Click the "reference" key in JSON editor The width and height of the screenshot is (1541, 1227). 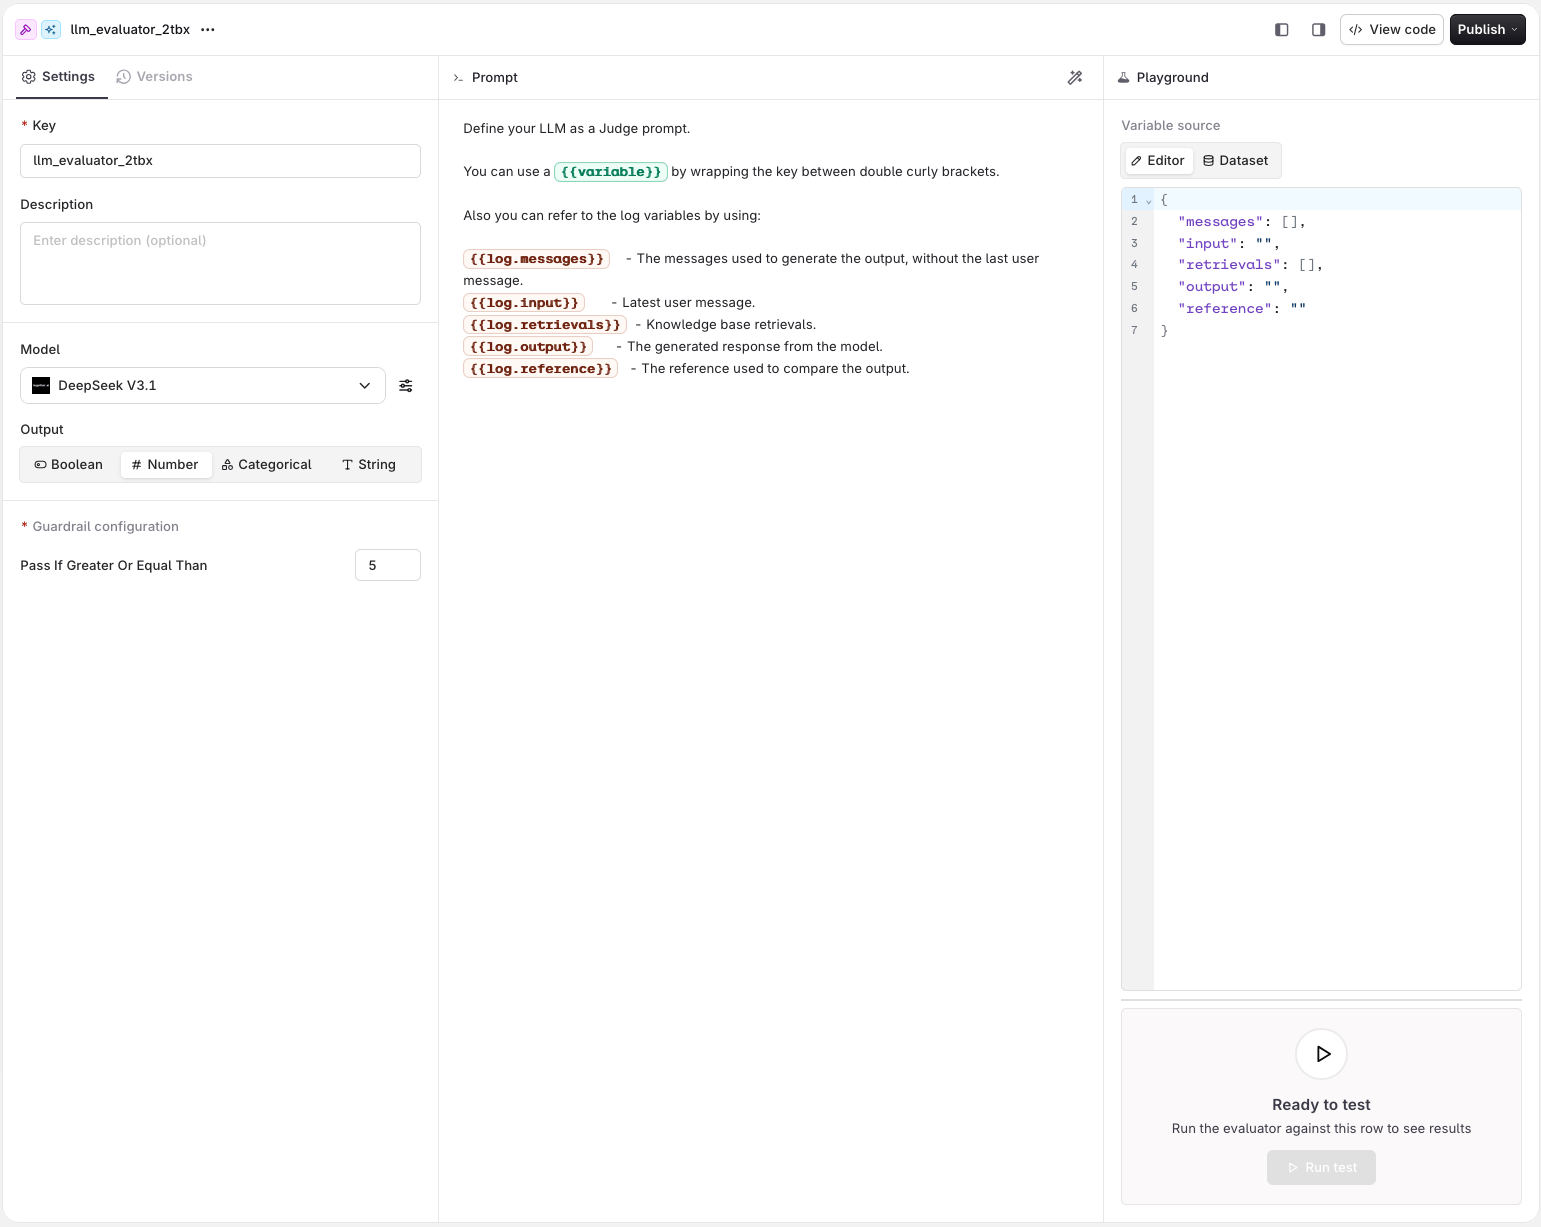(x=1225, y=309)
